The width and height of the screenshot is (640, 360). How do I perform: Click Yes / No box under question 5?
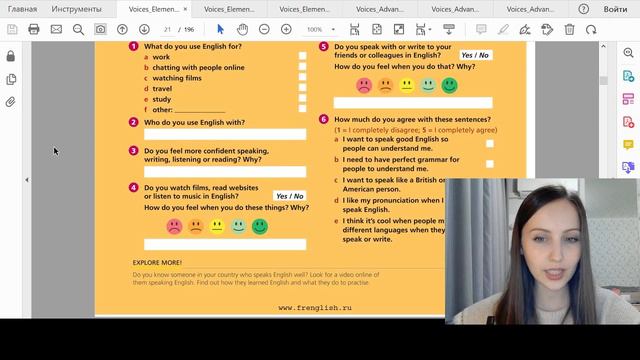click(x=475, y=55)
